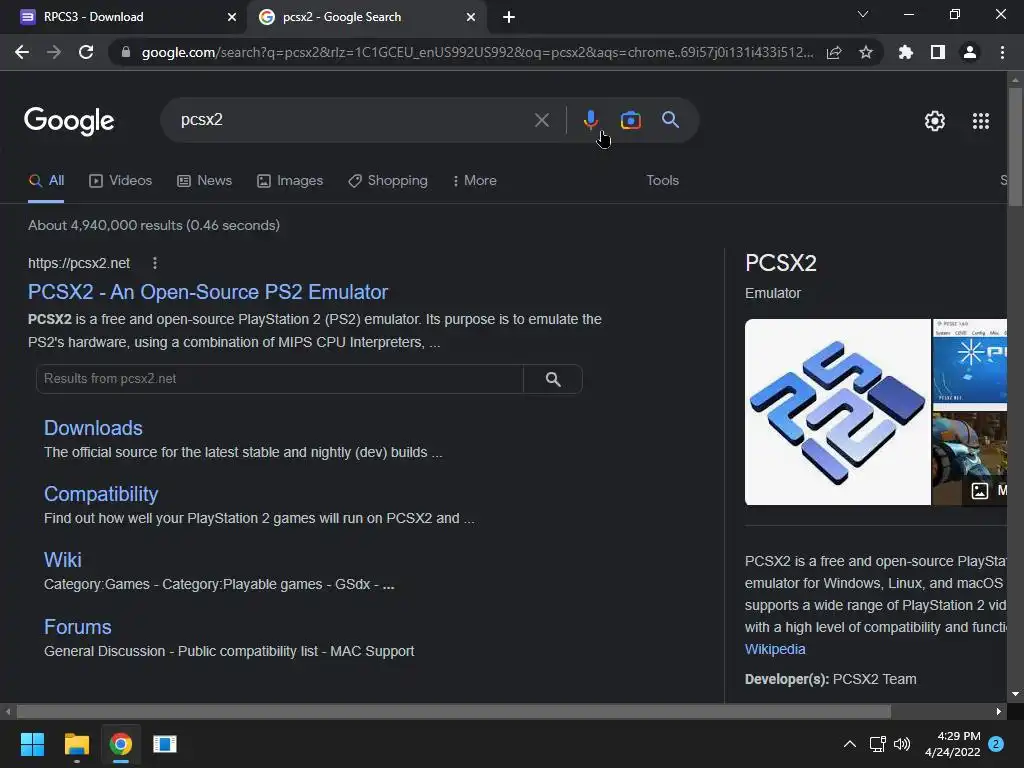Switch to Images results
Viewport: 1024px width, 768px height.
coord(290,181)
